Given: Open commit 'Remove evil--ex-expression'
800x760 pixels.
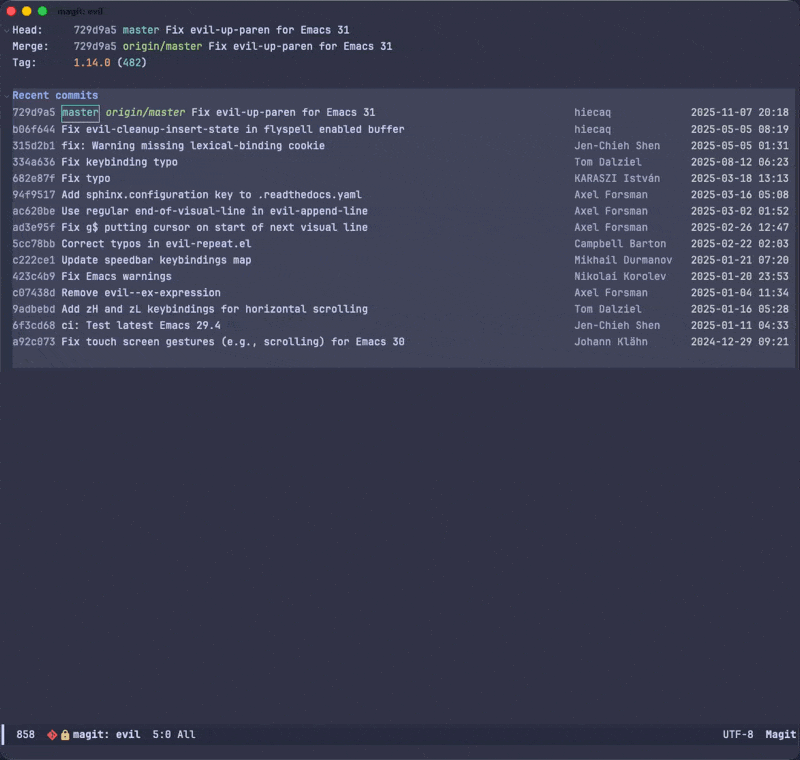Looking at the screenshot, I should (x=141, y=293).
